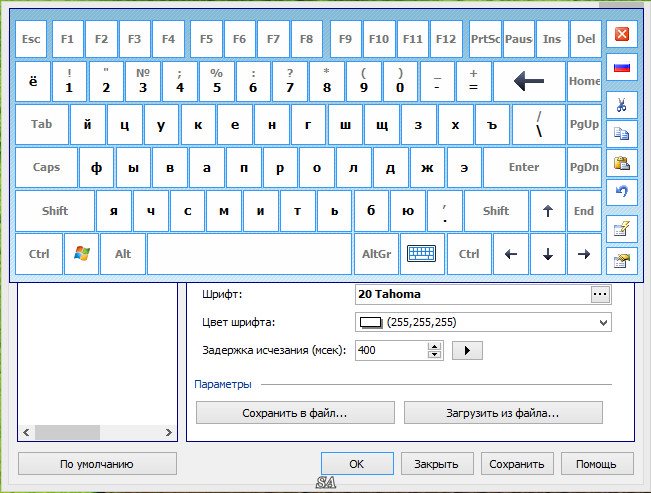This screenshot has height=493, width=651.
Task: Click the play preview button next to delay
Action: coord(467,351)
